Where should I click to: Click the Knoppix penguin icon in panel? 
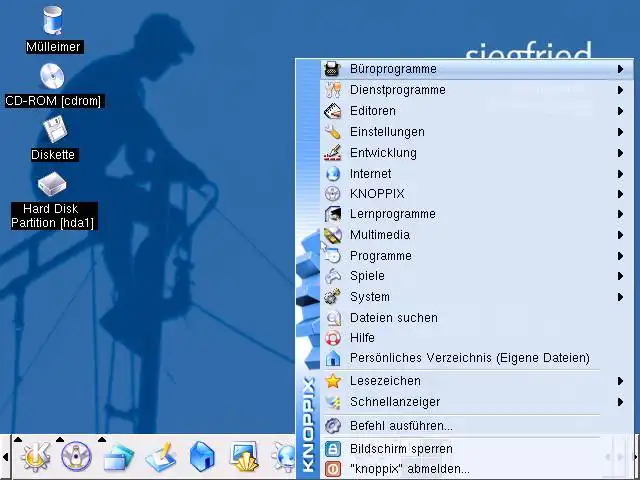point(76,456)
